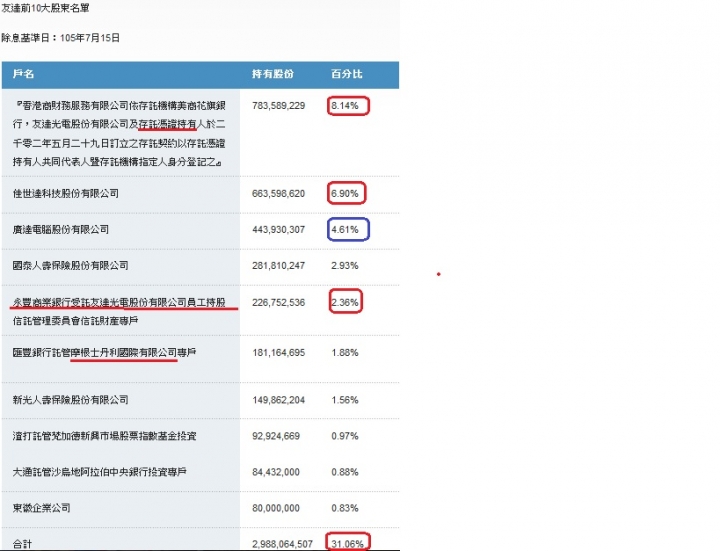720x551 pixels.
Task: Click the 持有股份 column header
Action: [273, 74]
